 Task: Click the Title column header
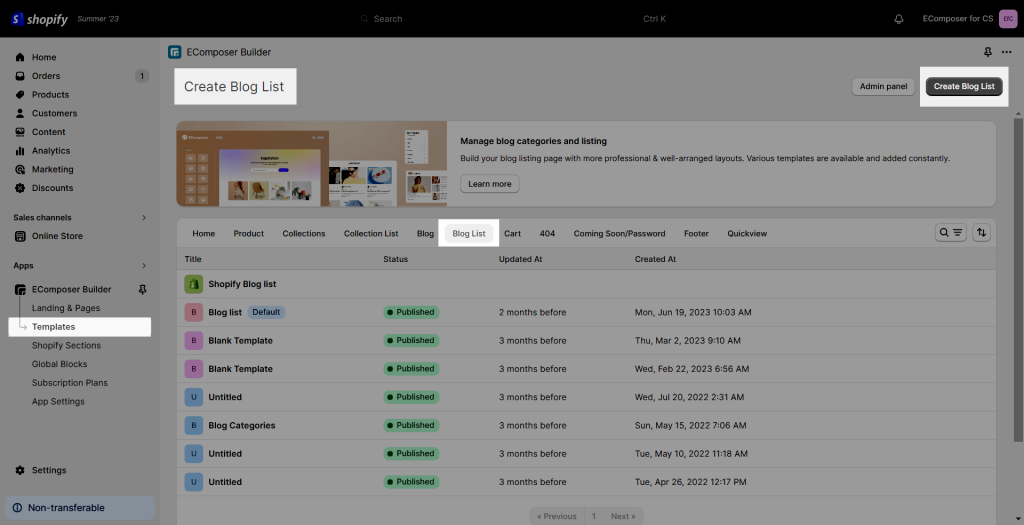point(193,259)
